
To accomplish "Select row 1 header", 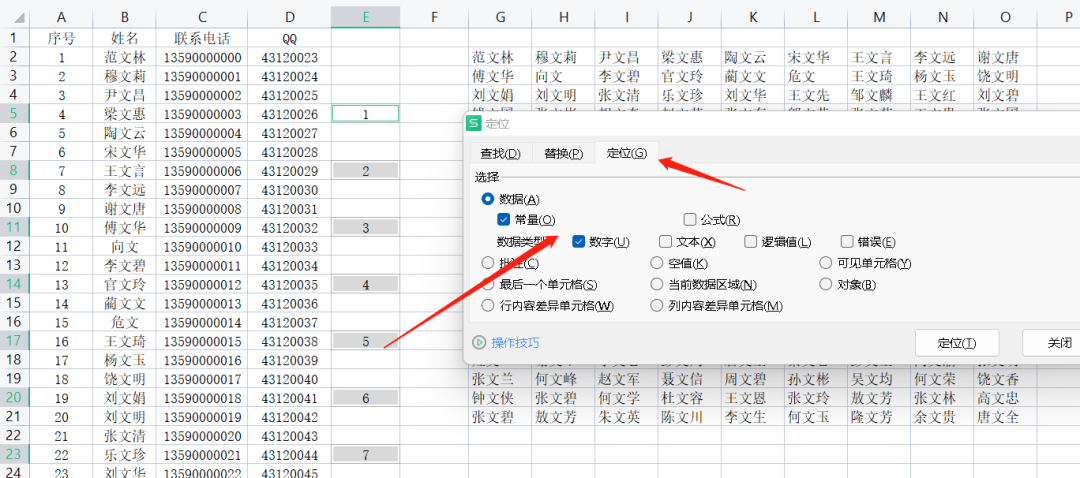I will tap(15, 37).
